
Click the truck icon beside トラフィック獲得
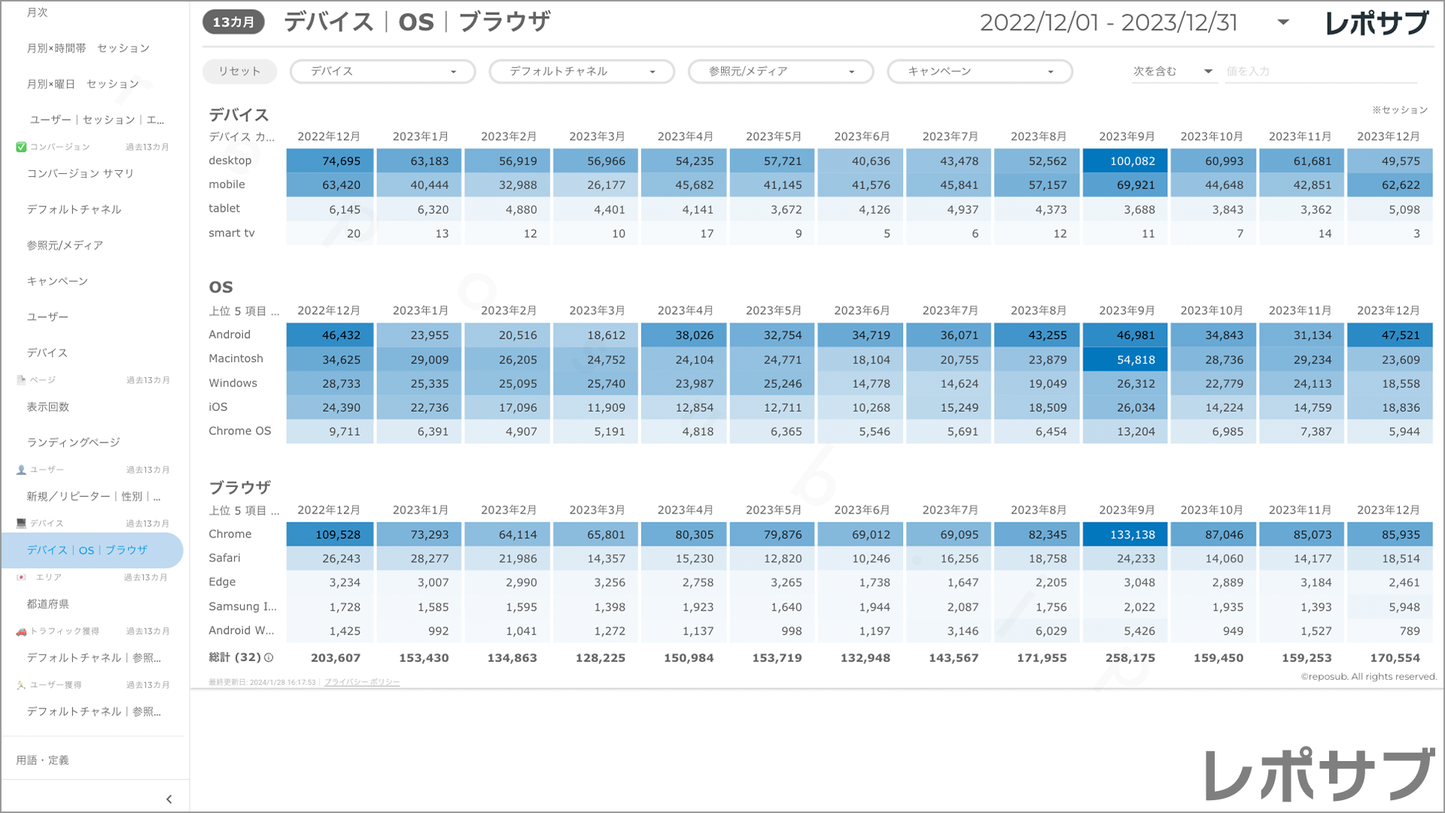click(x=21, y=632)
